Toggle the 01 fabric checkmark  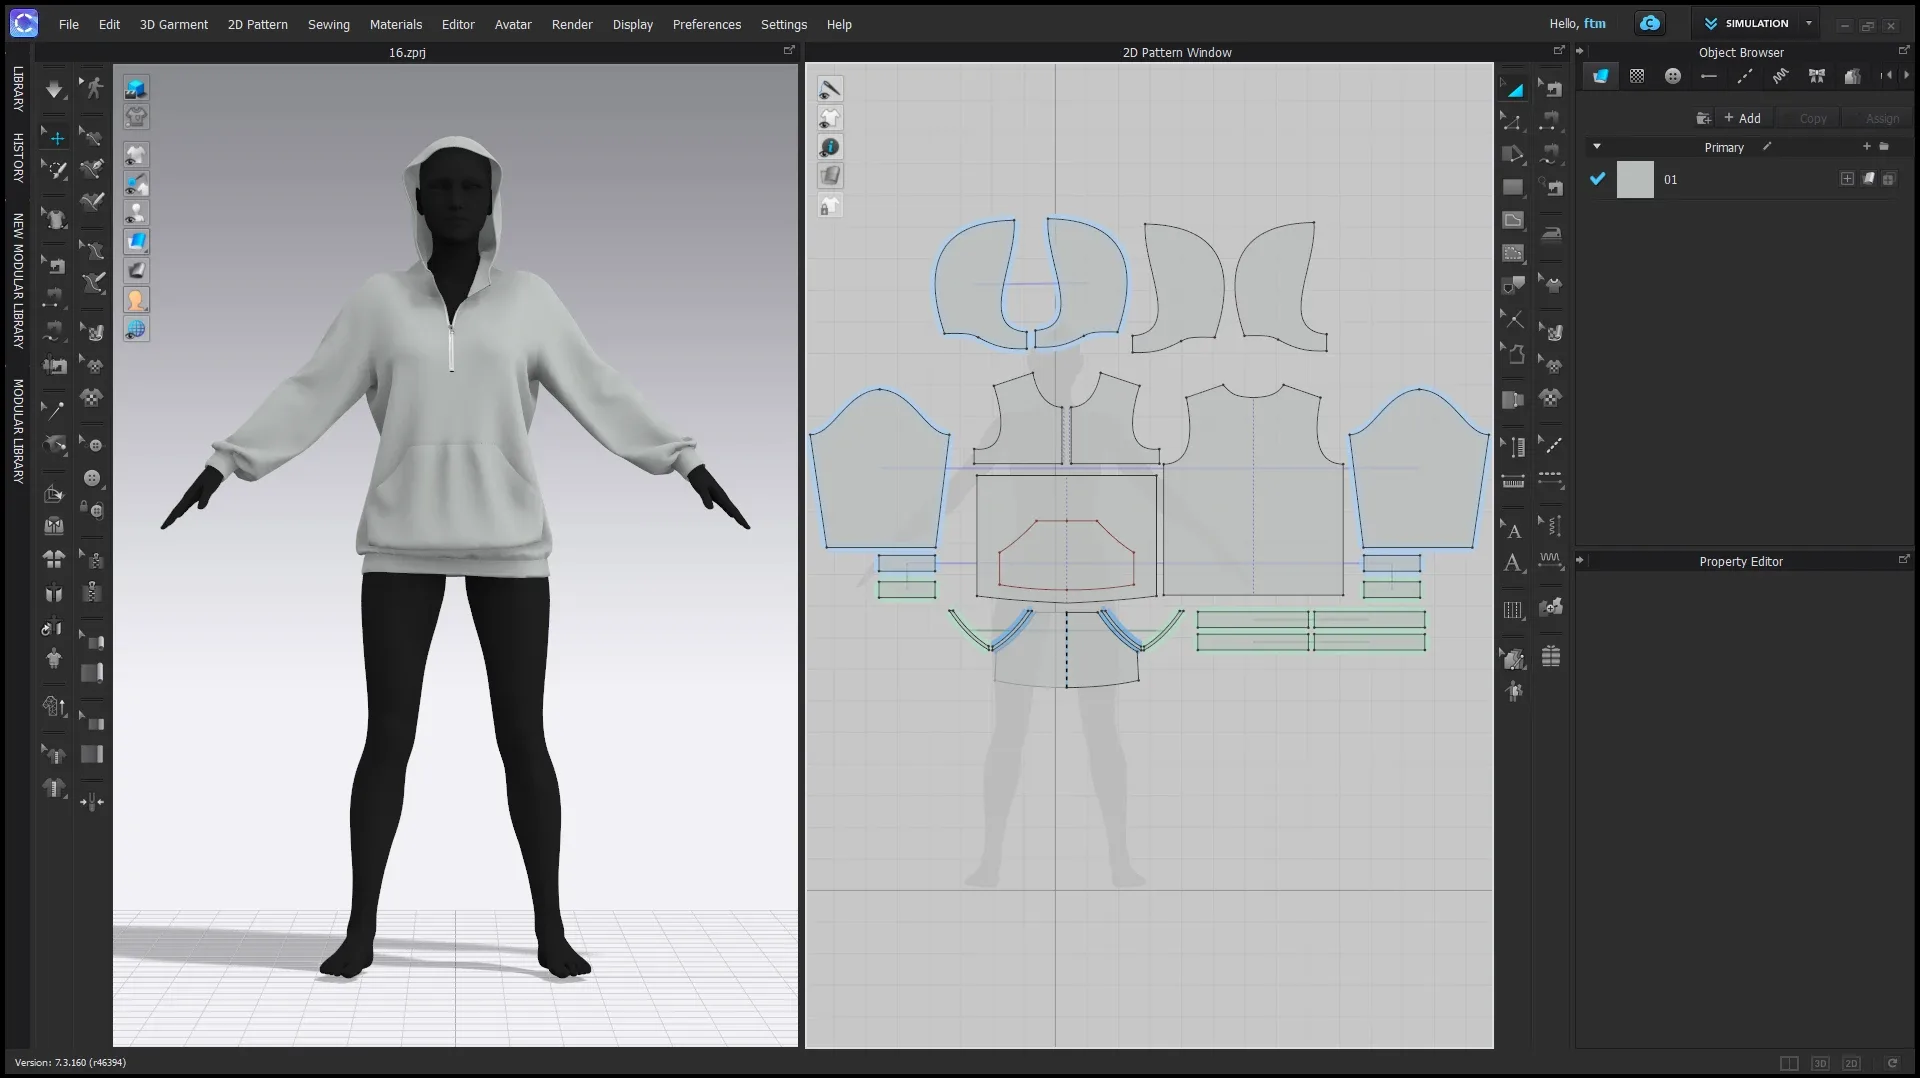coord(1597,179)
